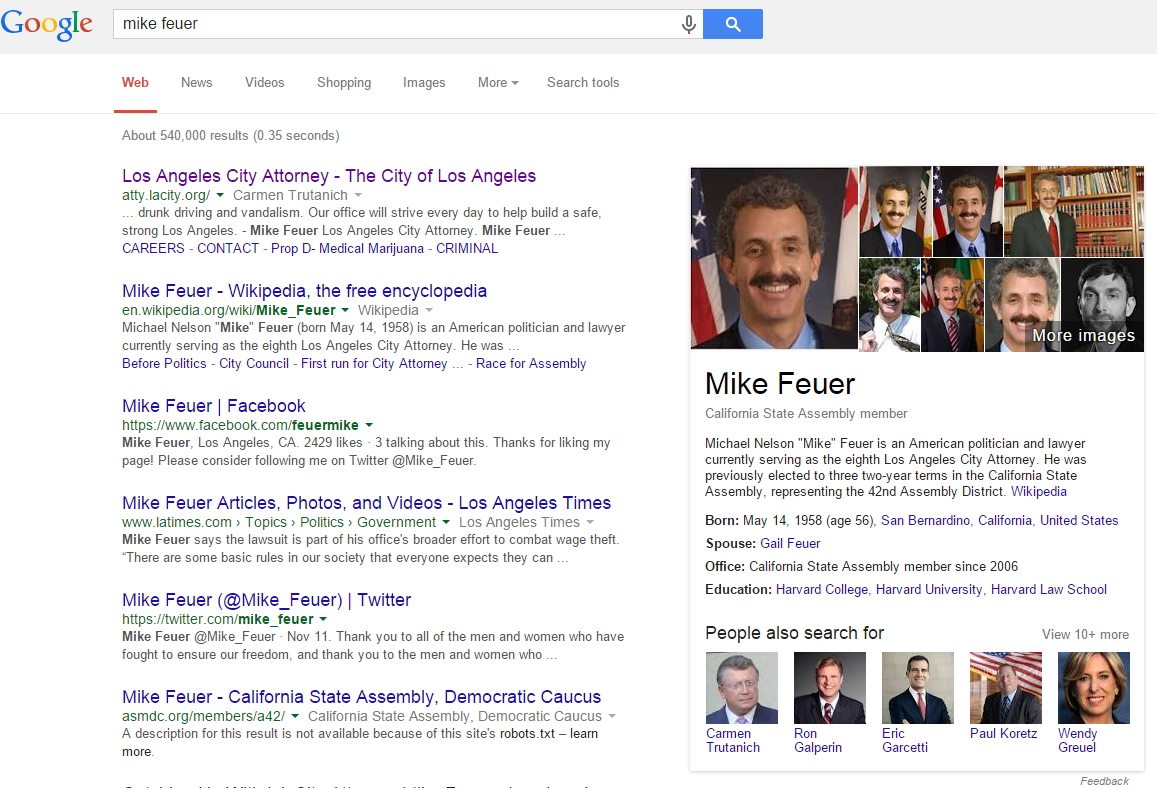Expand the More dropdown menu
The width and height of the screenshot is (1157, 788).
497,83
